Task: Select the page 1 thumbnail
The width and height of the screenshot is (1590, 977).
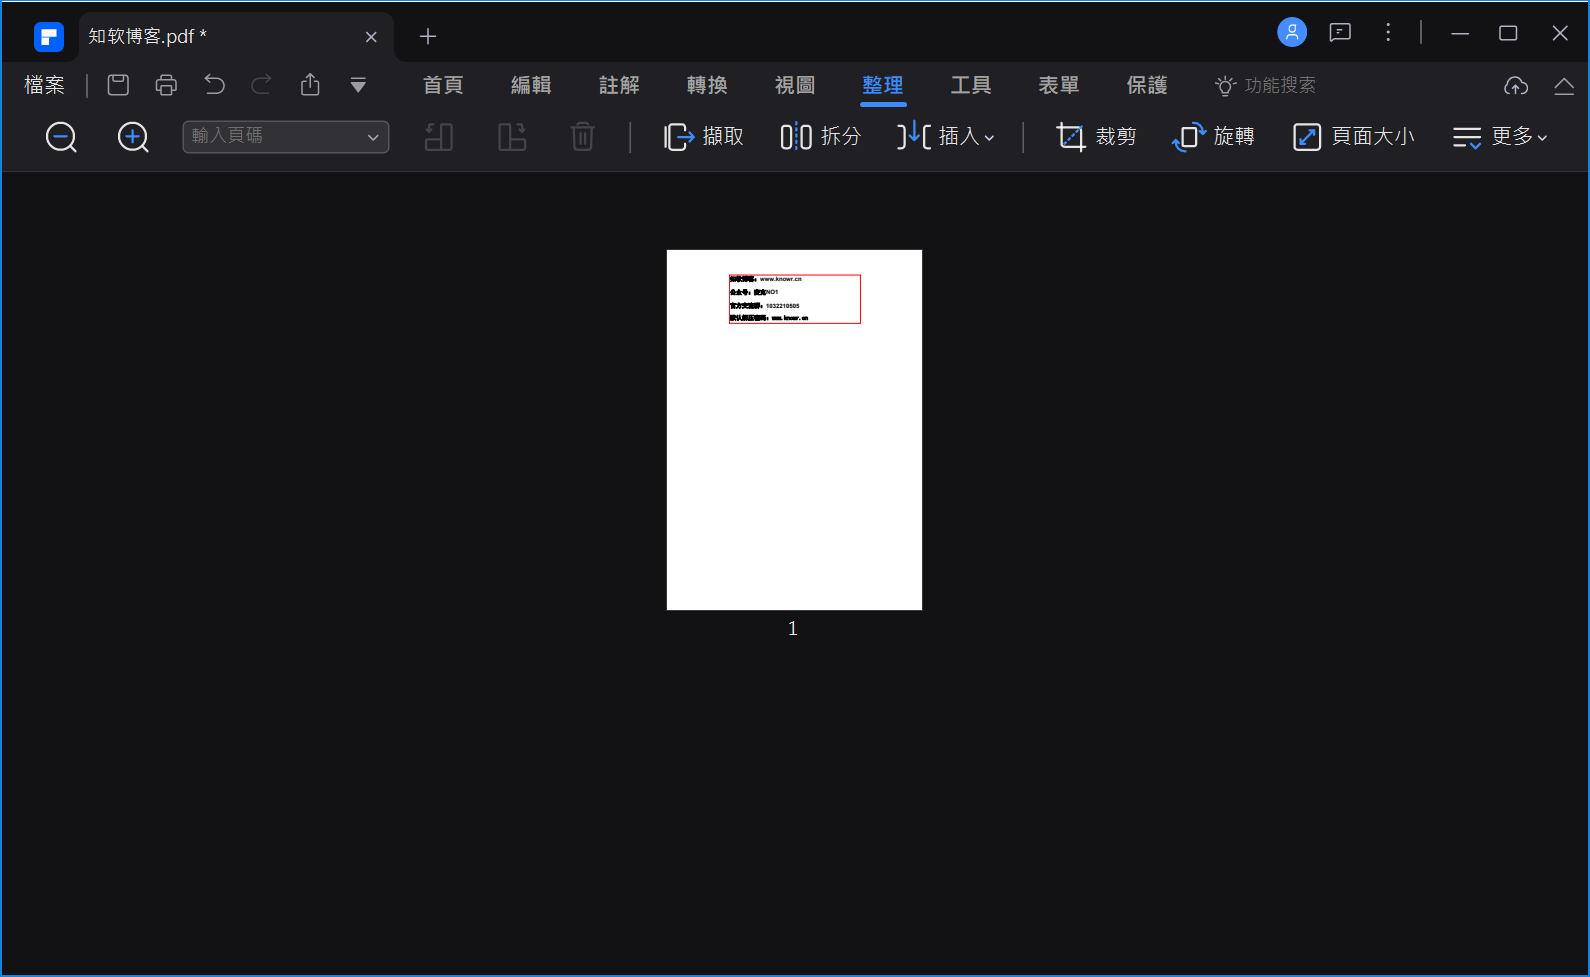Action: [794, 430]
